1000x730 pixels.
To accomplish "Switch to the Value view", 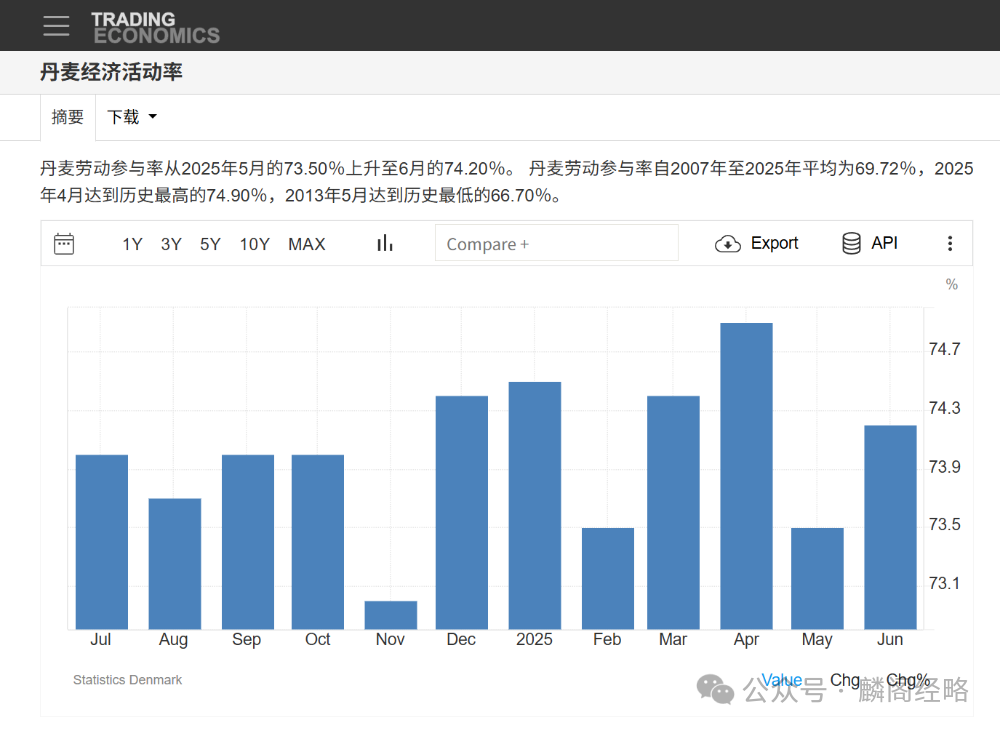I will 782,680.
